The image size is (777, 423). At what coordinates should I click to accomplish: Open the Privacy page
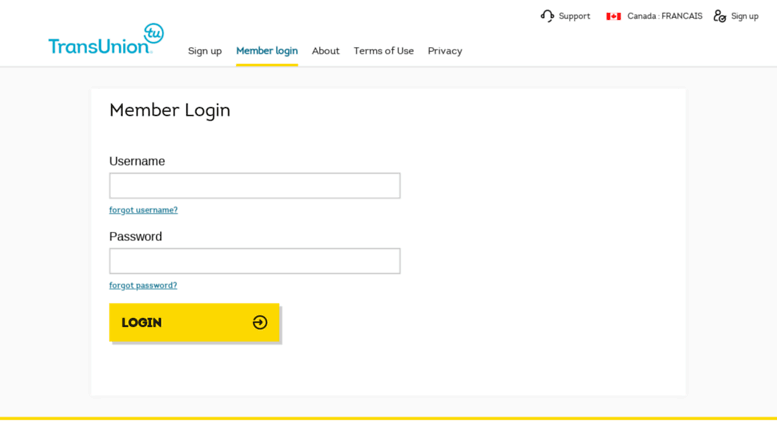tap(445, 51)
